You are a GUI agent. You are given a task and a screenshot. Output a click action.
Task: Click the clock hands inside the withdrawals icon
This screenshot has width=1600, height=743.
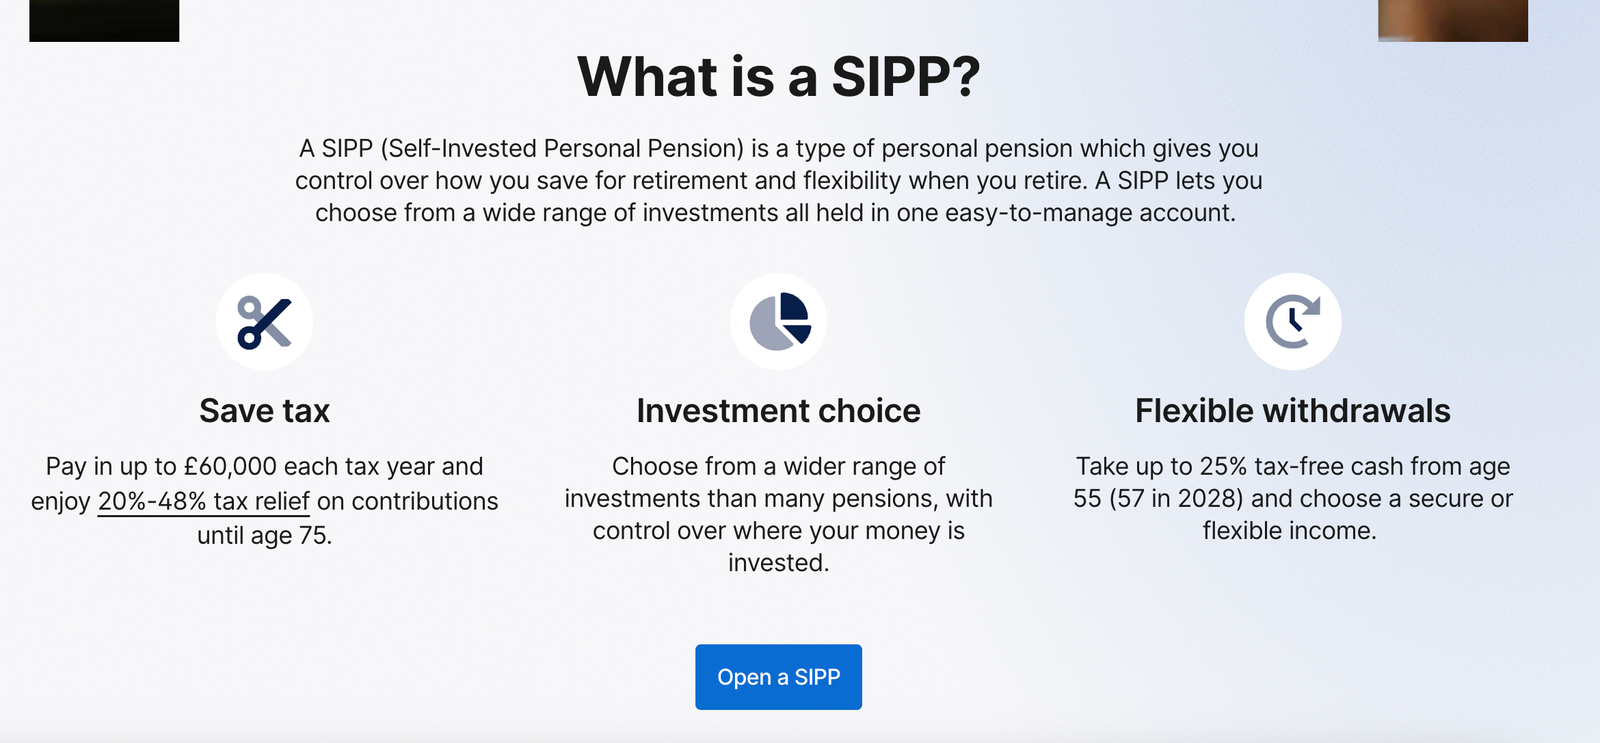1293,321
